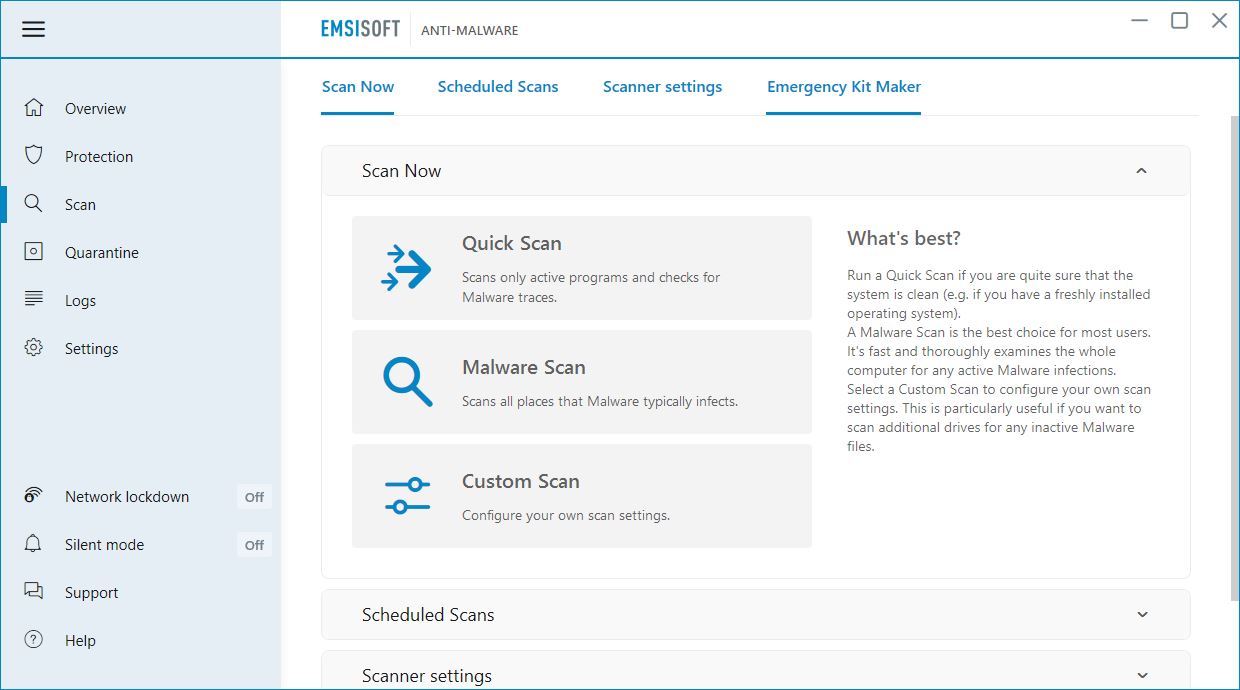Click the Network lockdown label

(x=127, y=497)
